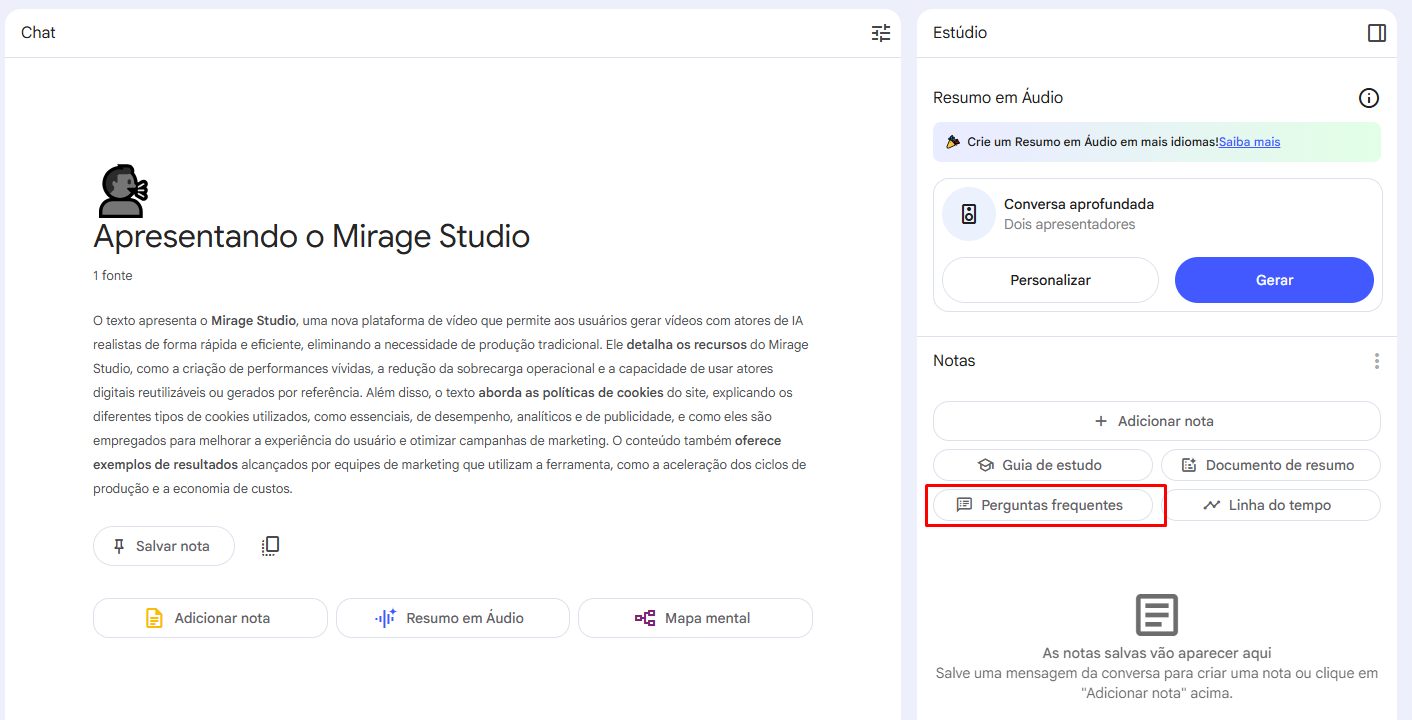The height and width of the screenshot is (720, 1412).
Task: Click 'Dois apresentadores' subtitle
Action: 1070,224
